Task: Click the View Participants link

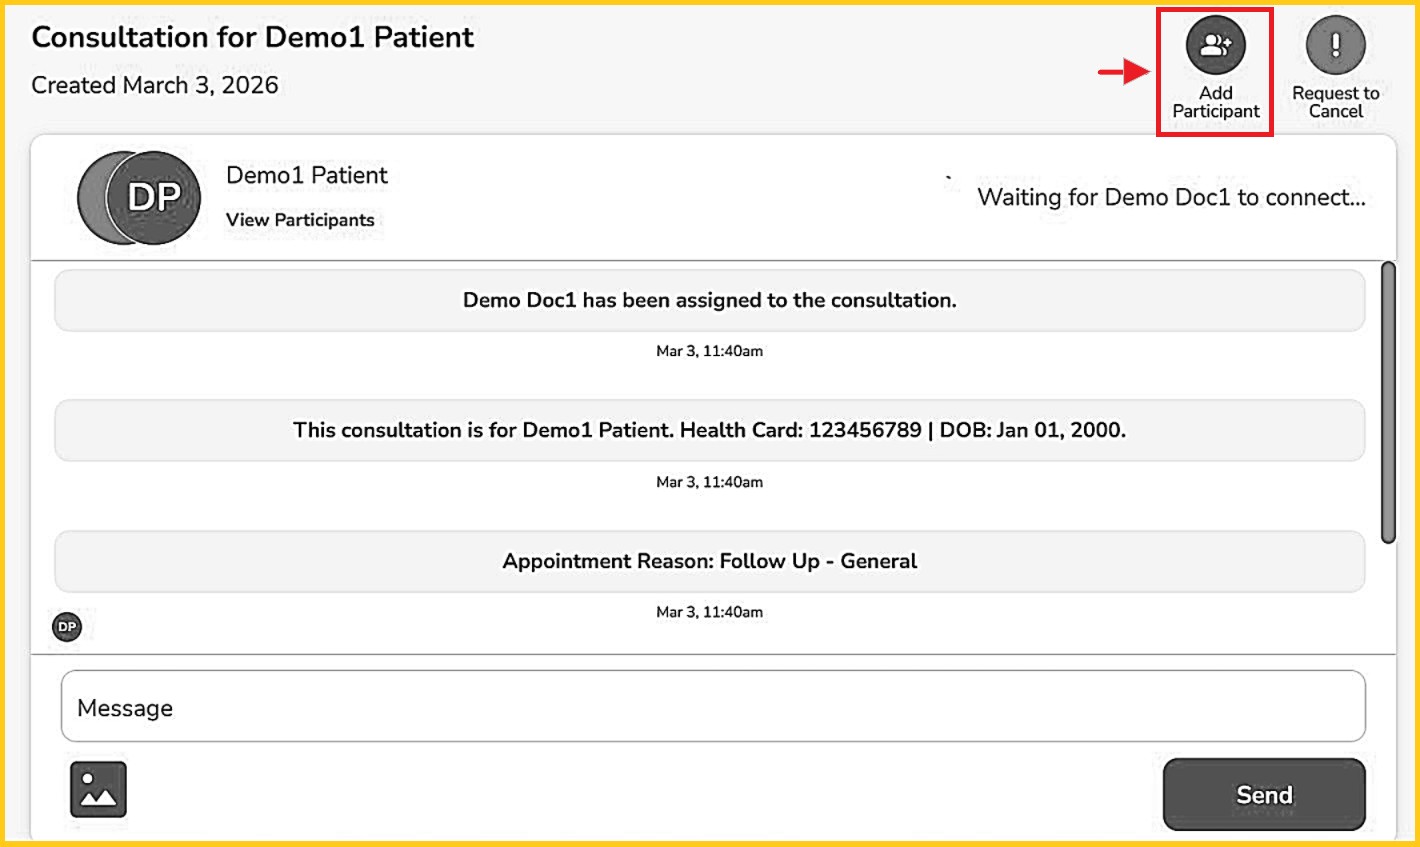Action: point(300,220)
